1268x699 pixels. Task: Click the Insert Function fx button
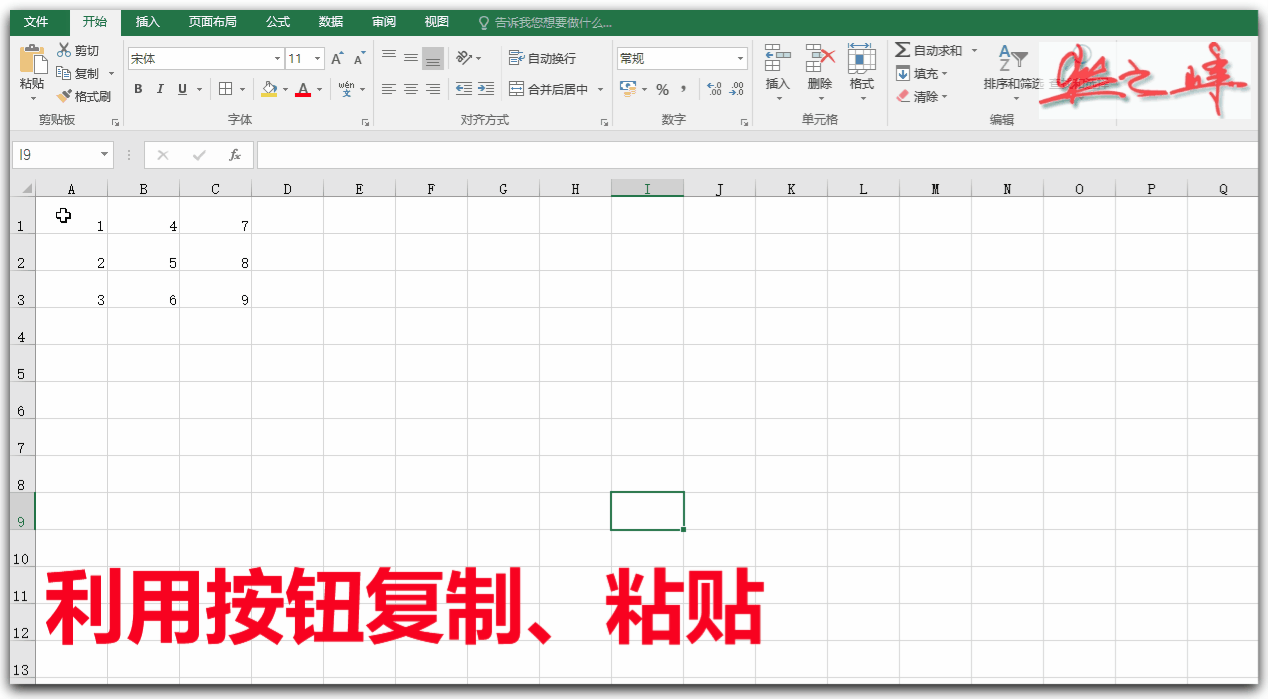pos(235,155)
